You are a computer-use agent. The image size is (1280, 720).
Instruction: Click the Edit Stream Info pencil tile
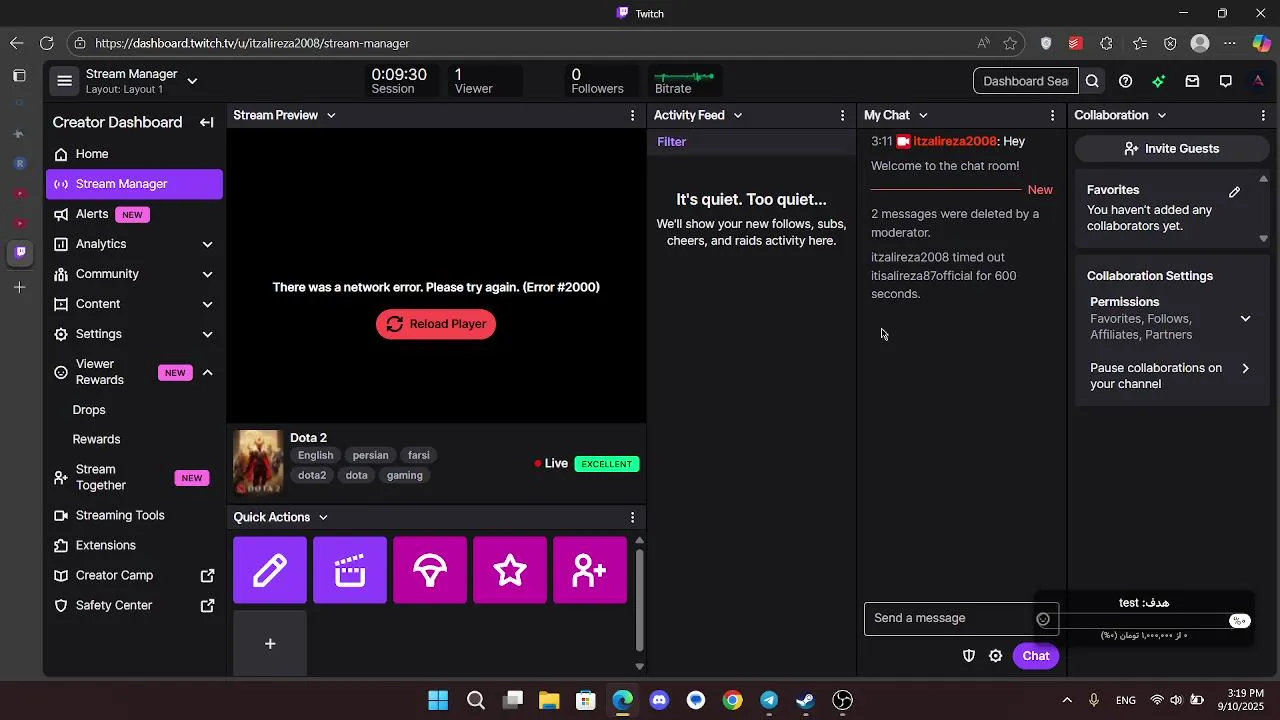coord(270,570)
